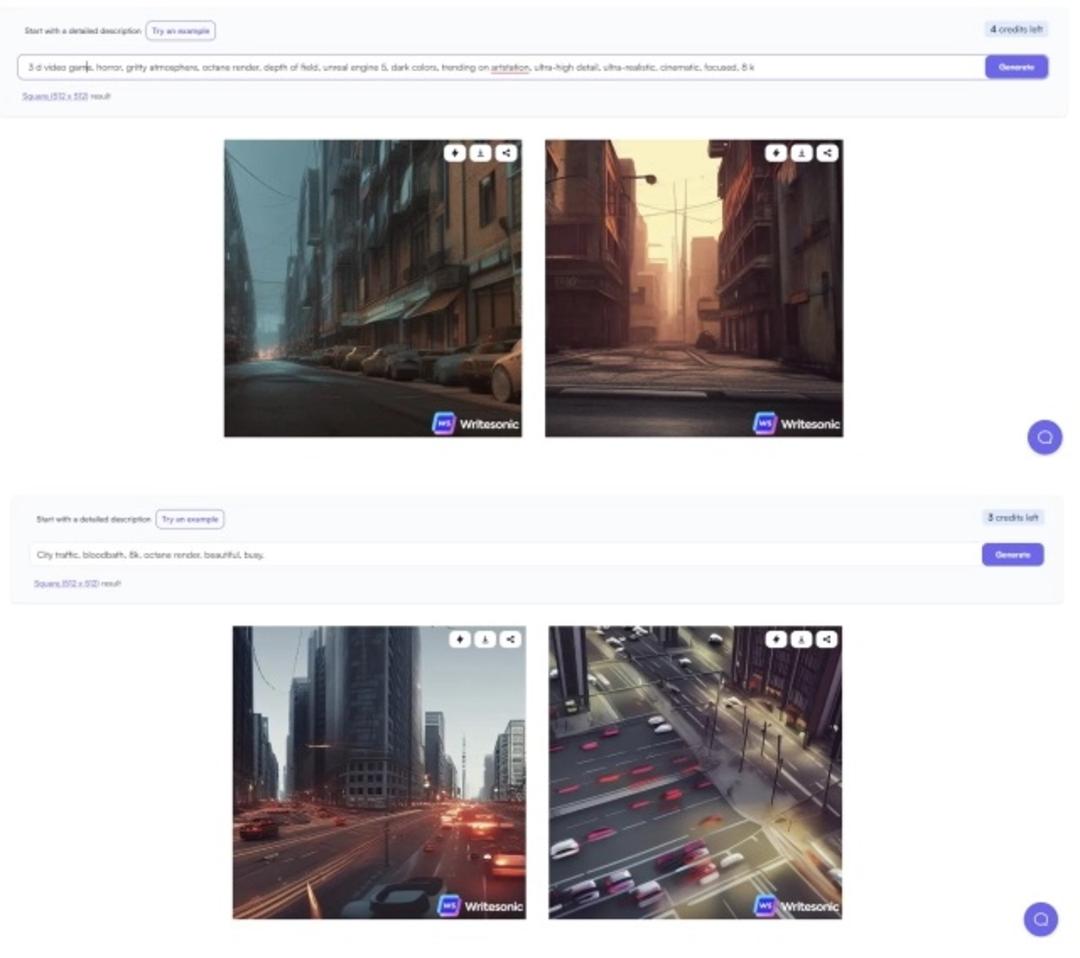Open the chat bubble beside first results
Screen dimensions: 1080x958
1045,437
